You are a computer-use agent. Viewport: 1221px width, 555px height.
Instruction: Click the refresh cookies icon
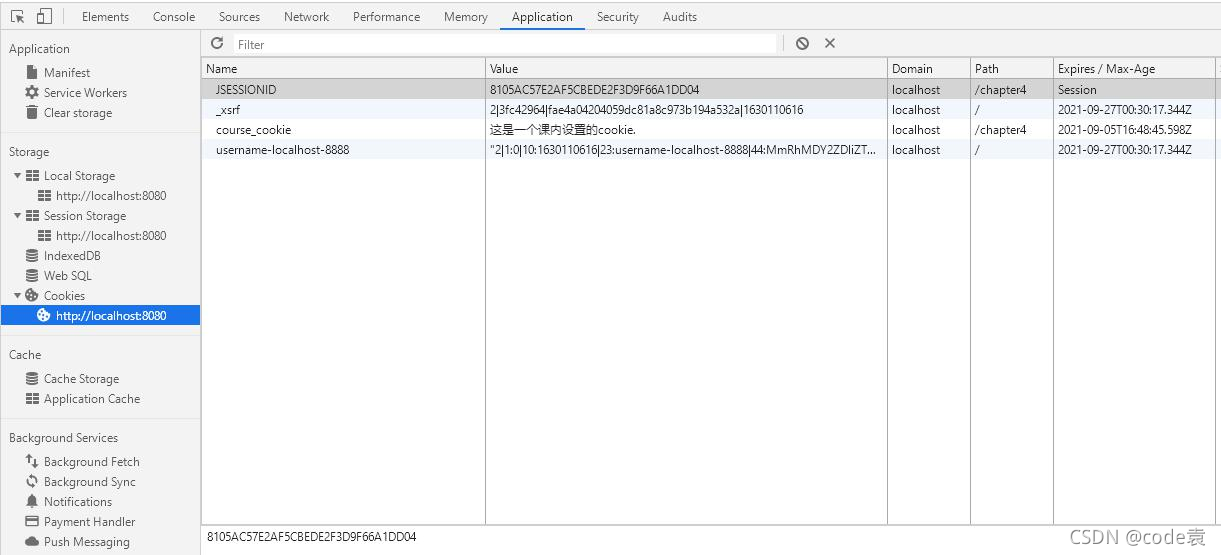tap(217, 44)
